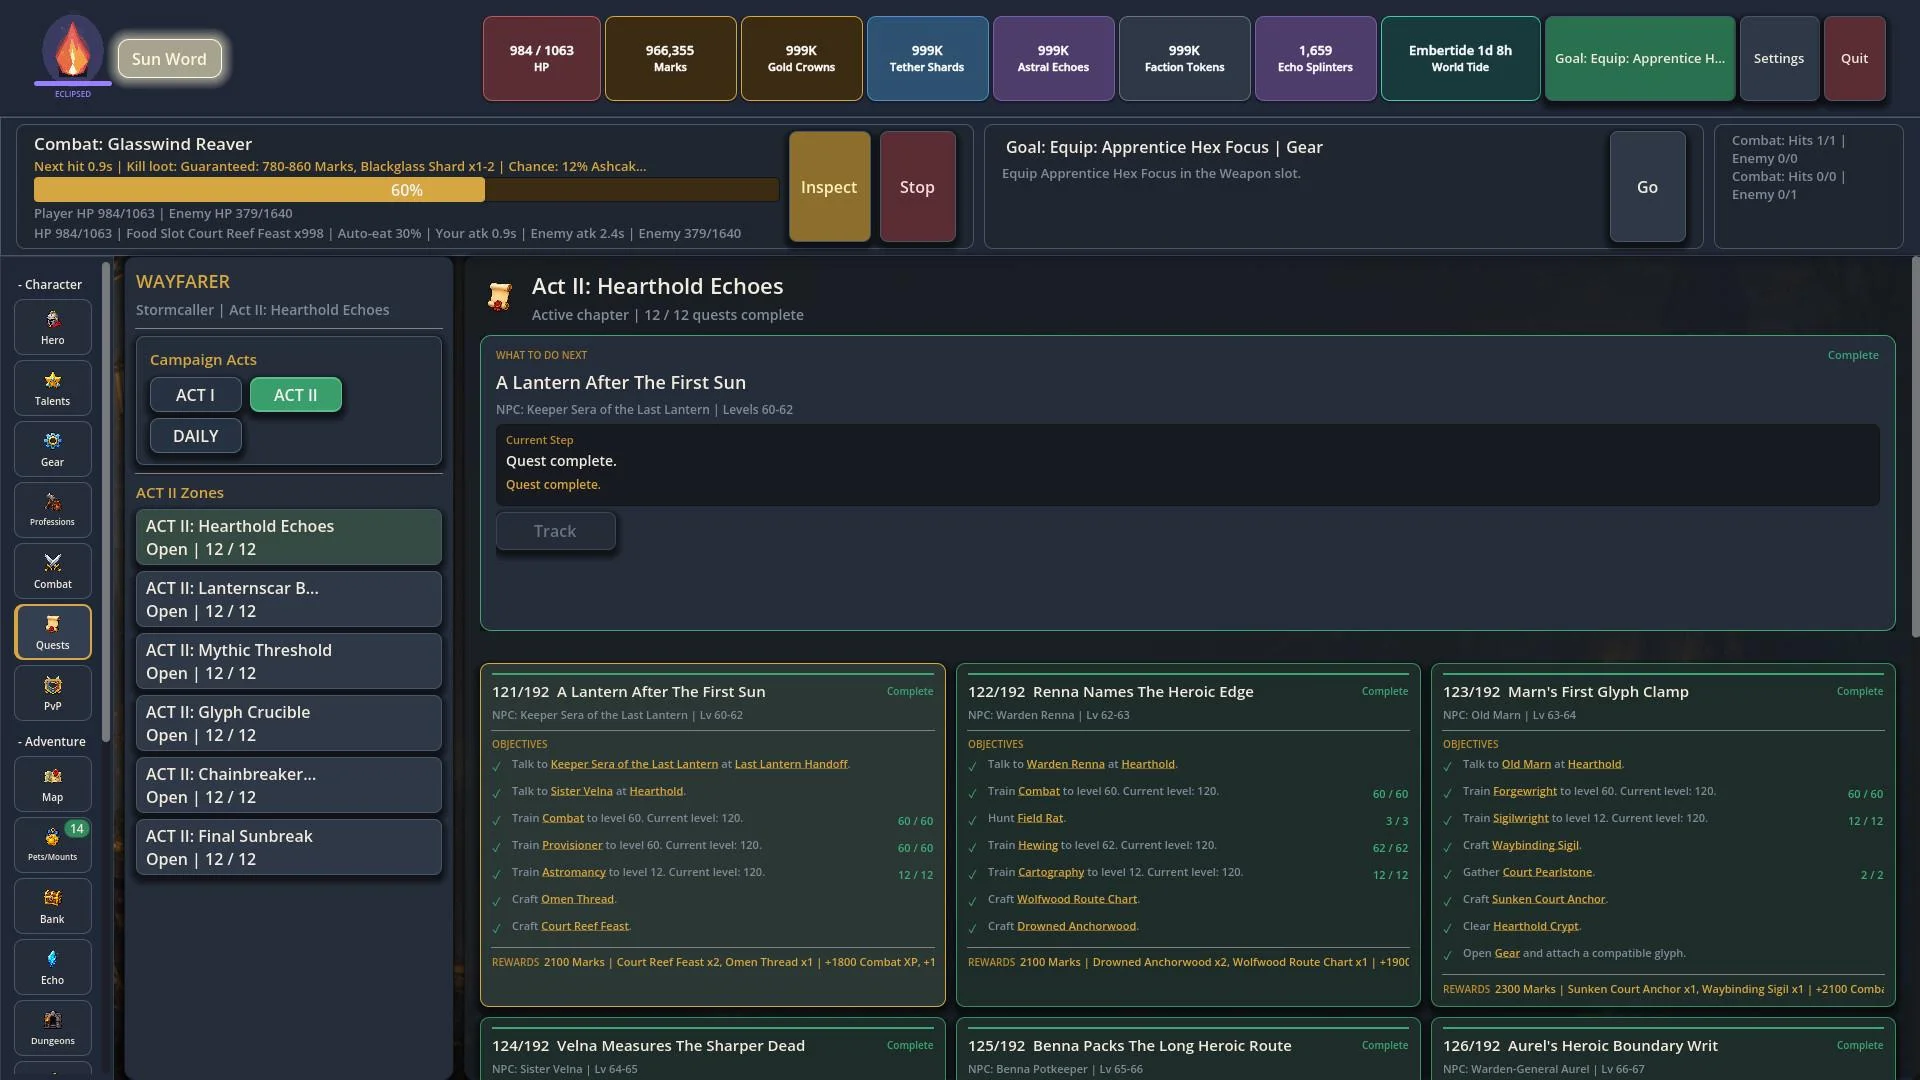
Task: Open Keeper Sera of the Last Lantern link
Action: click(634, 764)
